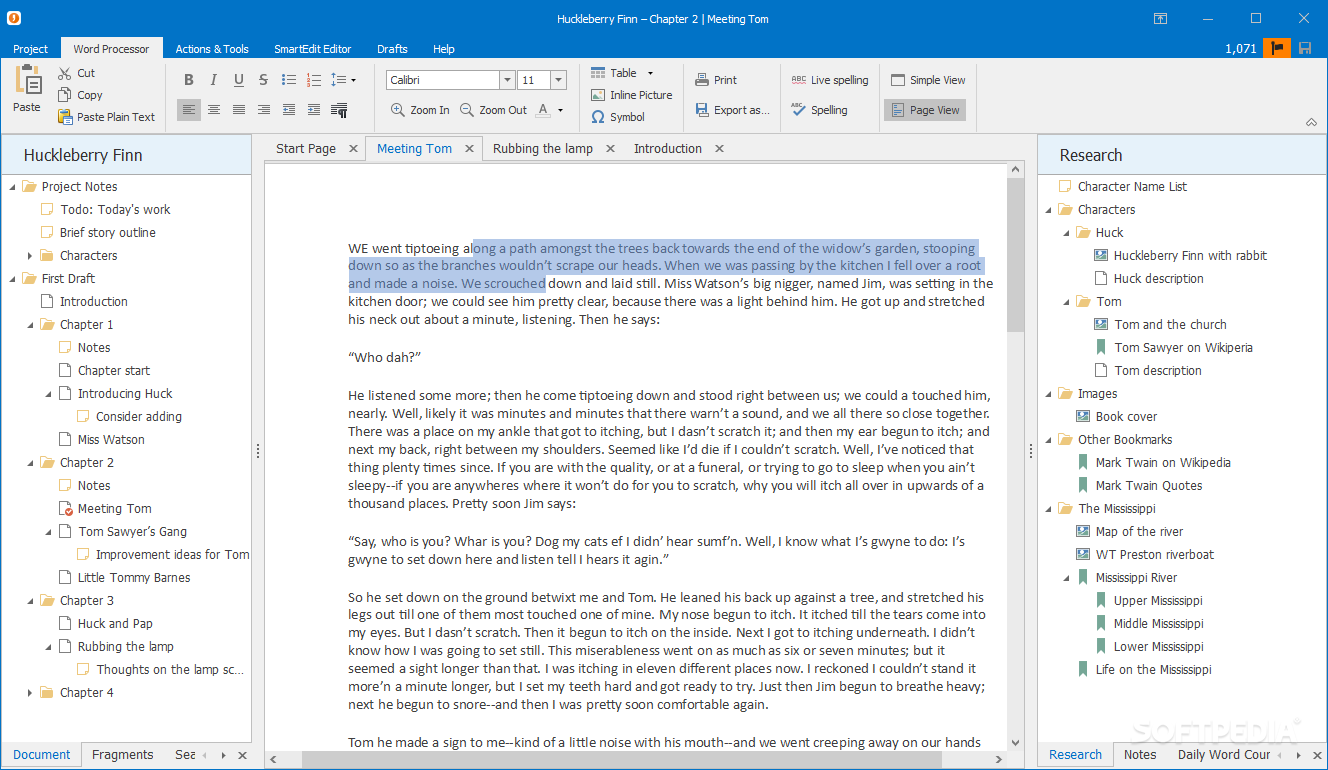Click the scroll down arrow of document
1328x770 pixels.
point(1015,743)
